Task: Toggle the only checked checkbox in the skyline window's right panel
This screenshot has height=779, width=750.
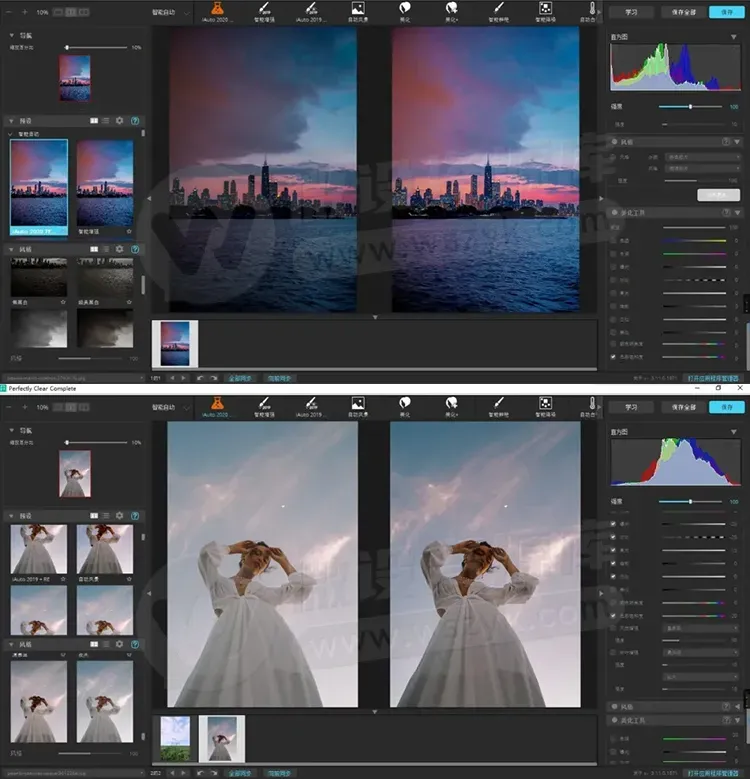Action: click(613, 357)
